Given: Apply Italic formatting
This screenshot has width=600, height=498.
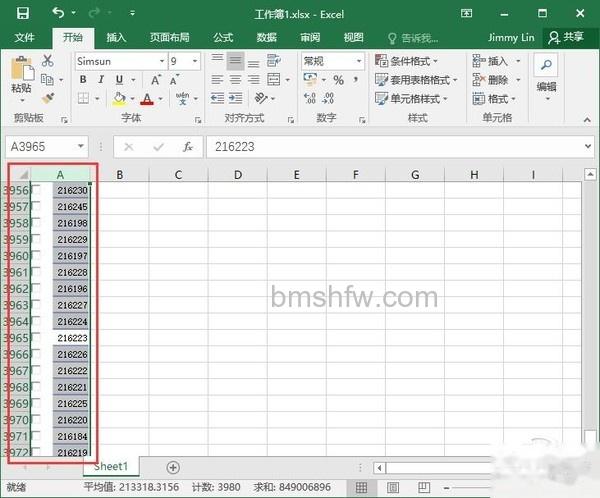Looking at the screenshot, I should tap(101, 80).
